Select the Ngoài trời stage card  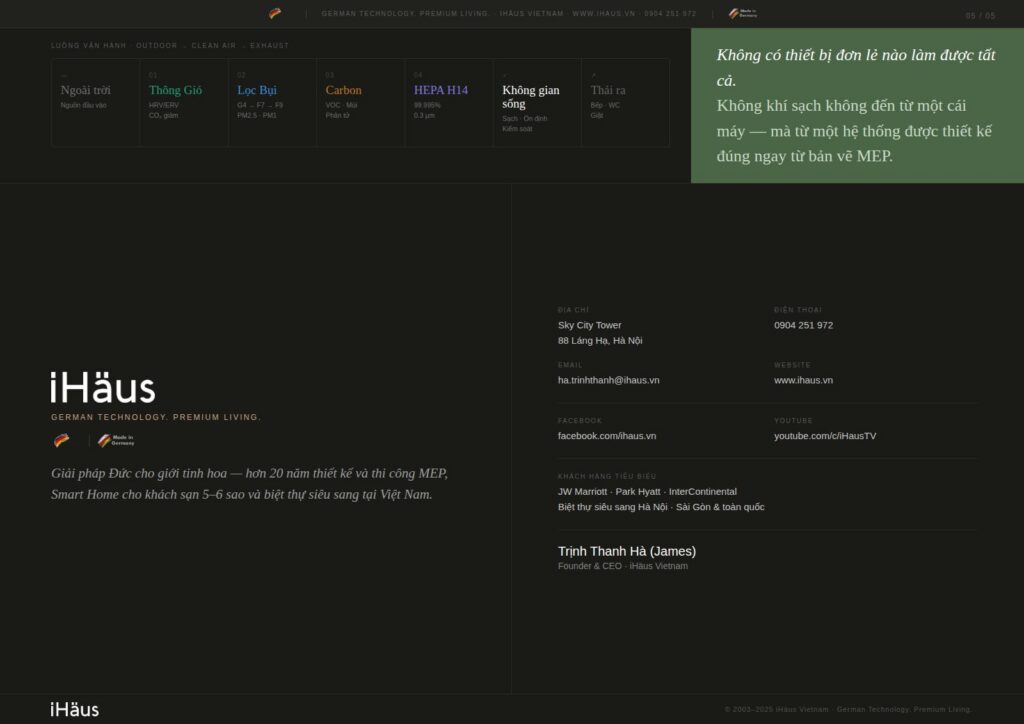(95, 103)
